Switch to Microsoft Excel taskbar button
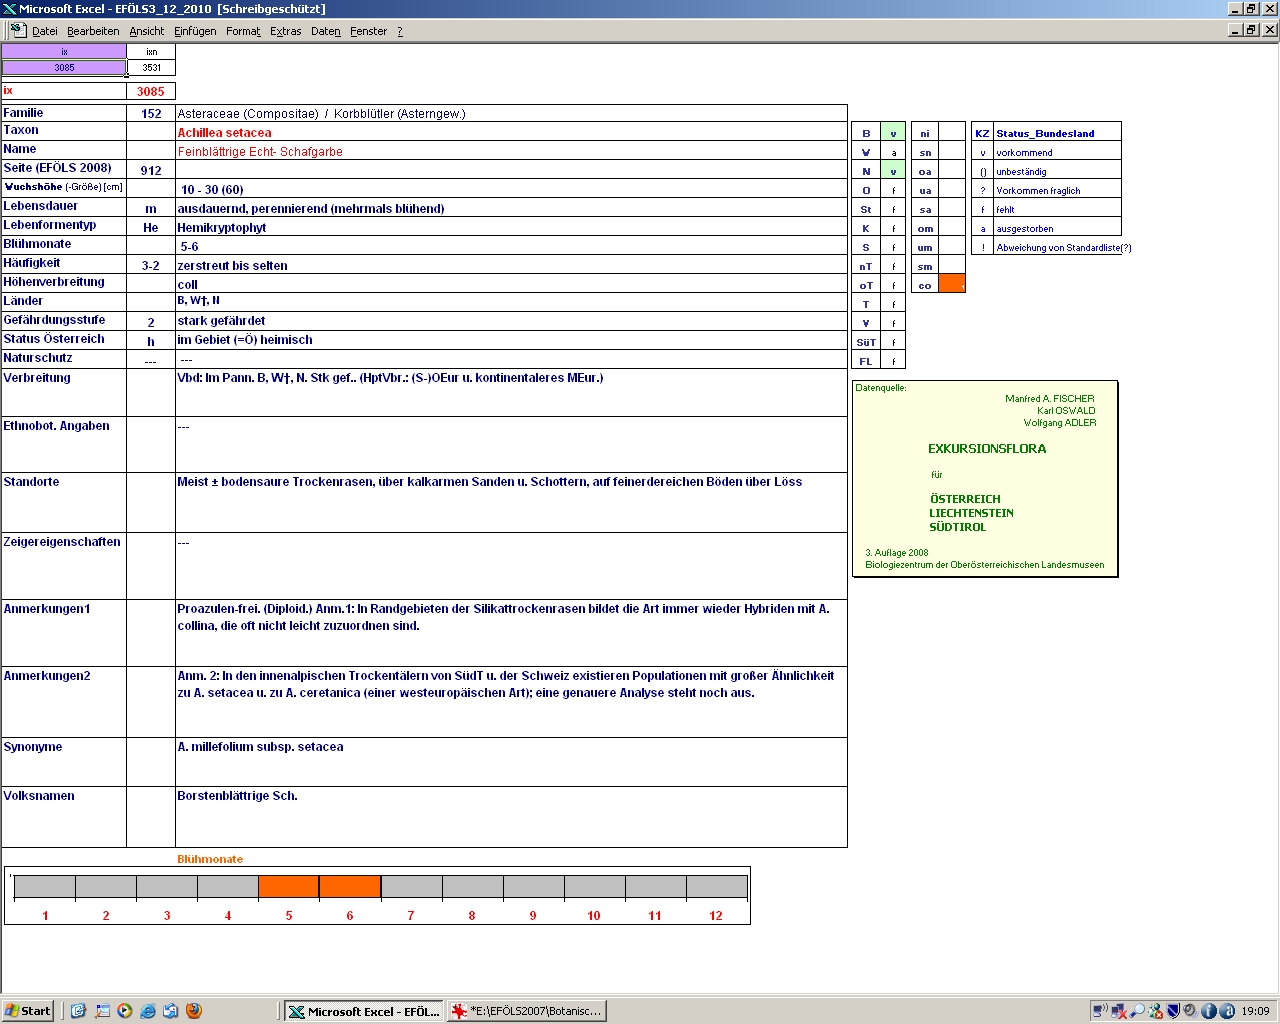 364,1011
